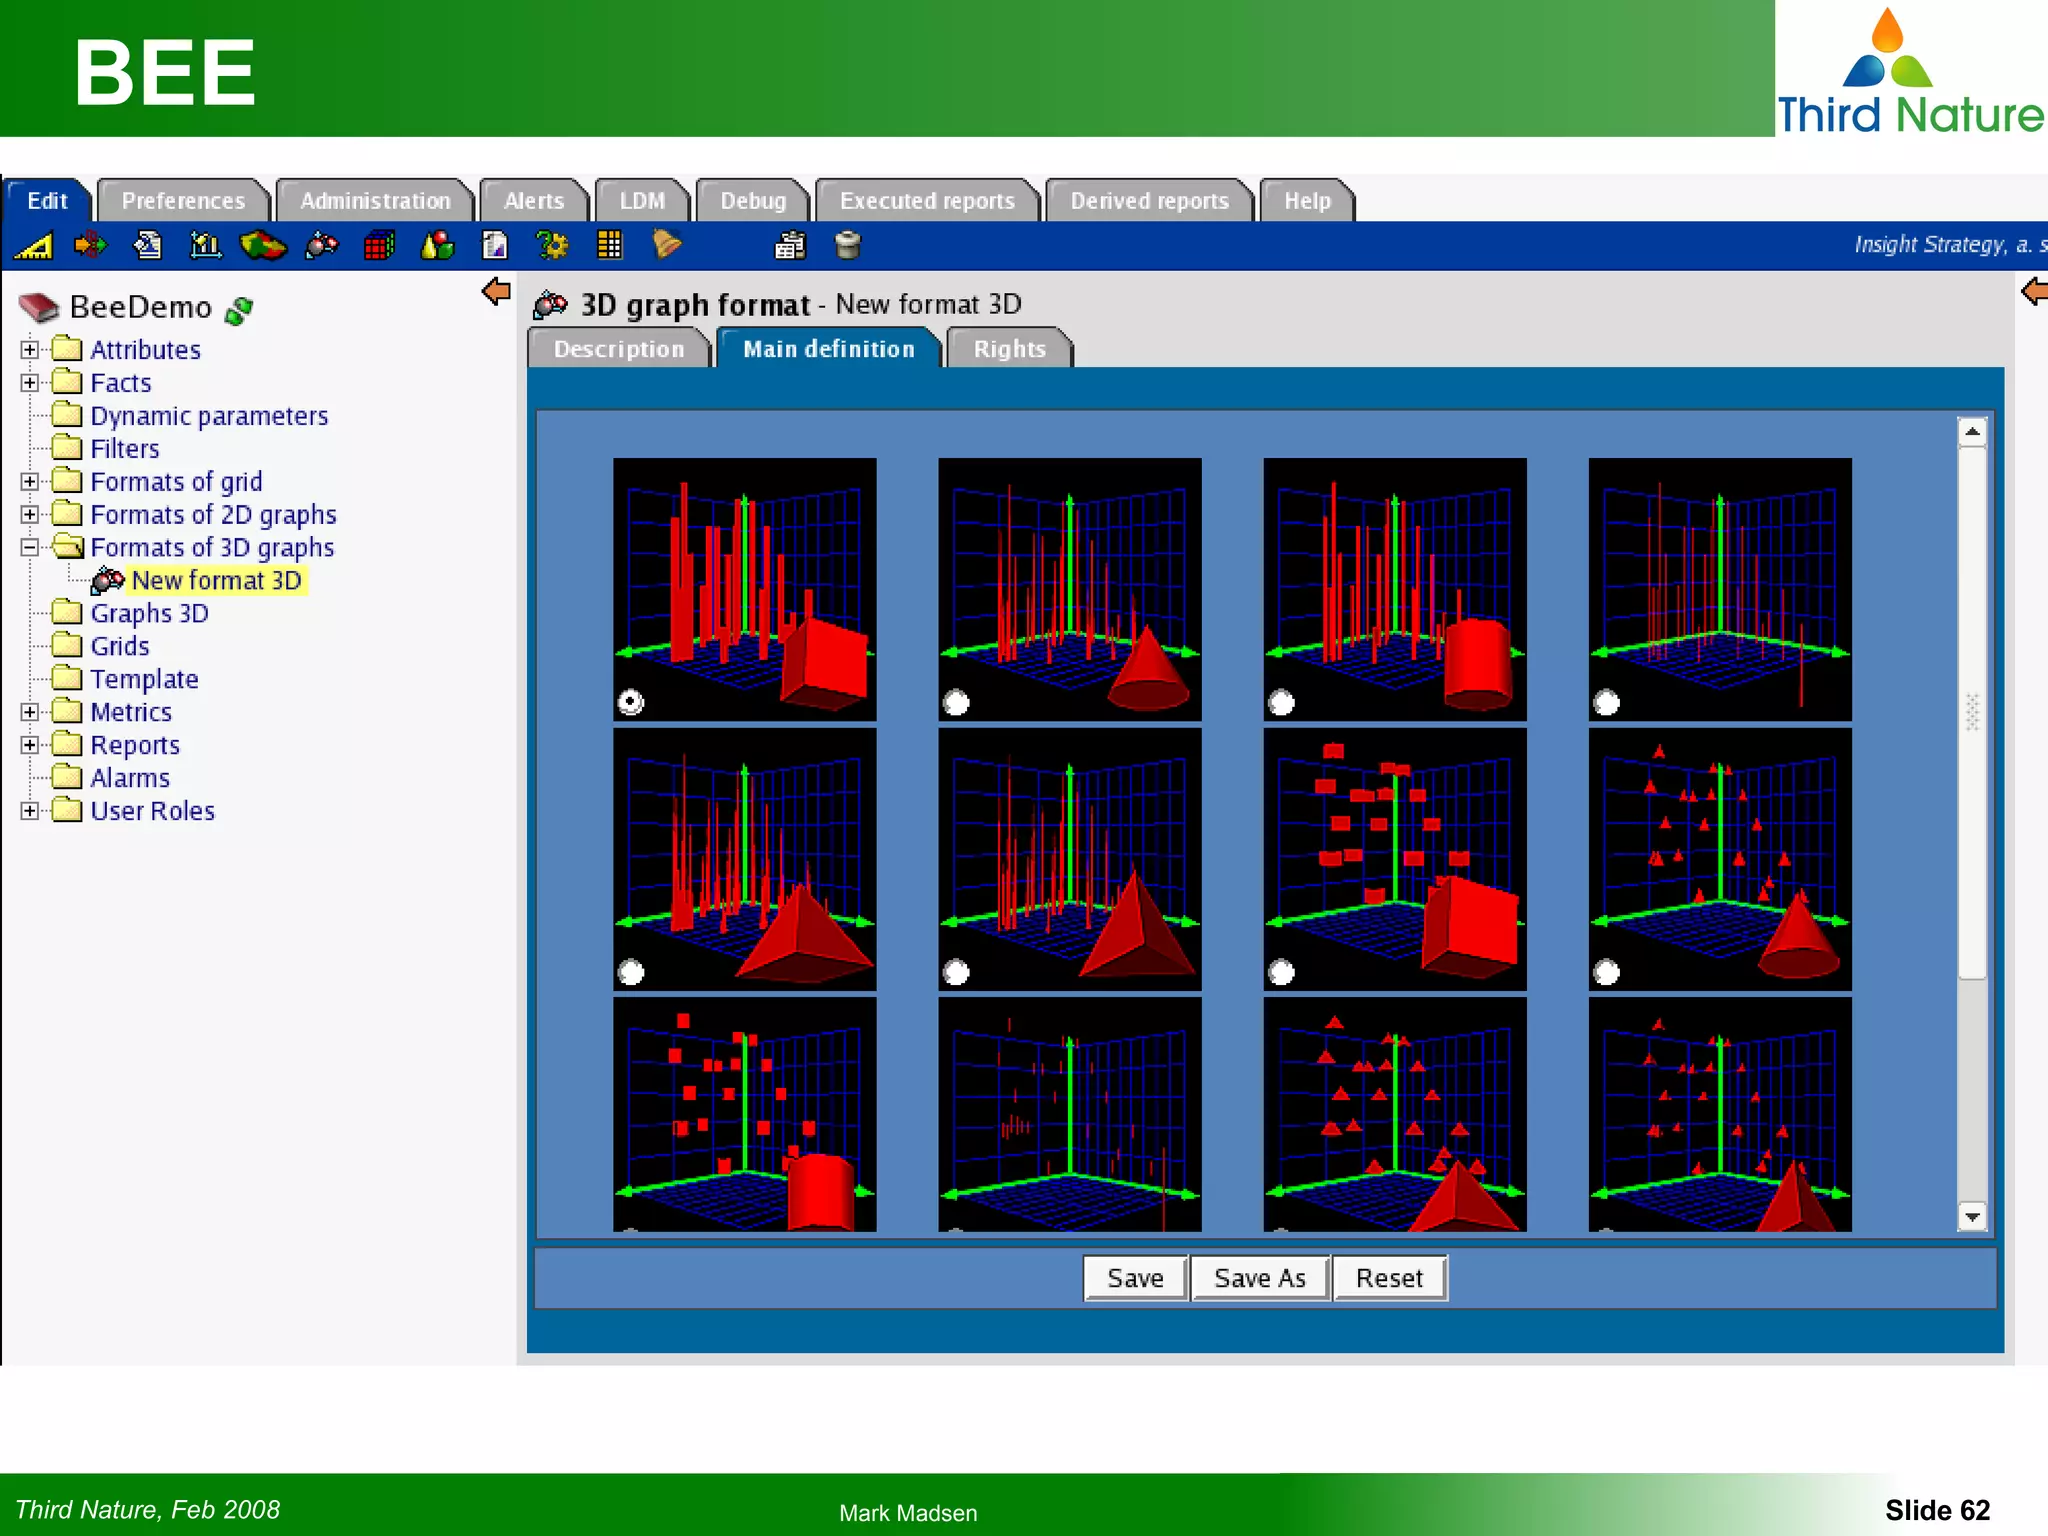Screen dimensions: 2048x1536
Task: Select the scattered cubes graph radio button
Action: [1281, 971]
